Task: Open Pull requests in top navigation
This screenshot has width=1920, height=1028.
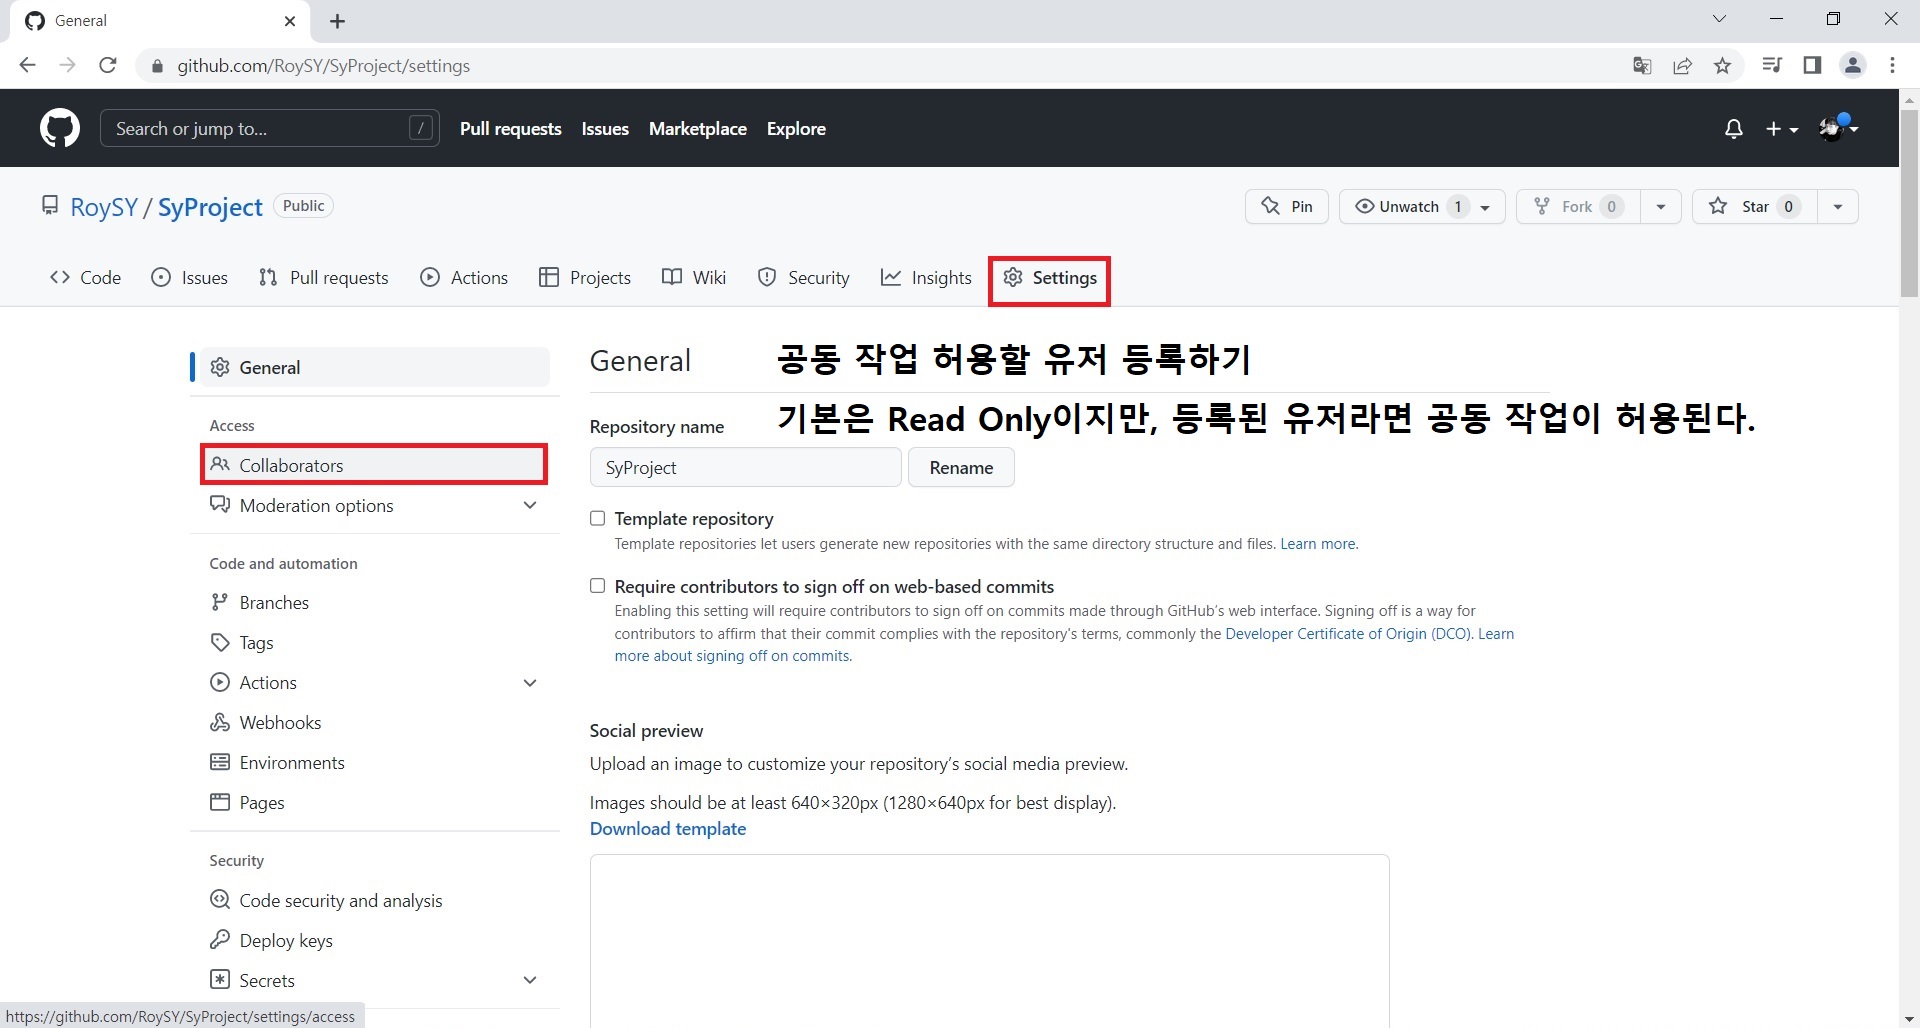Action: (511, 129)
